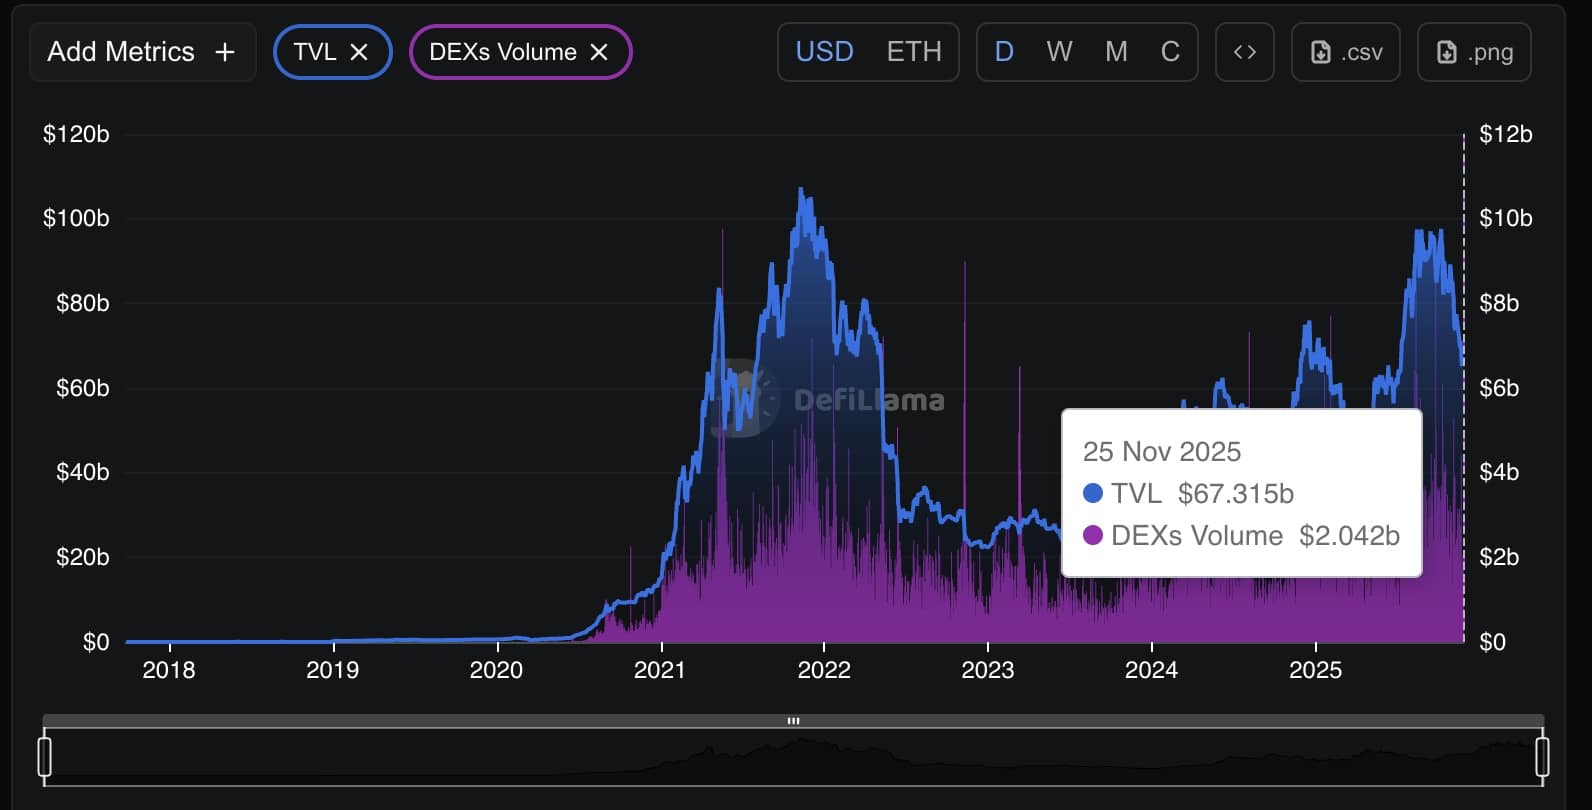The height and width of the screenshot is (810, 1592).
Task: Remove the DEXs Volume metric chip
Action: tap(599, 51)
